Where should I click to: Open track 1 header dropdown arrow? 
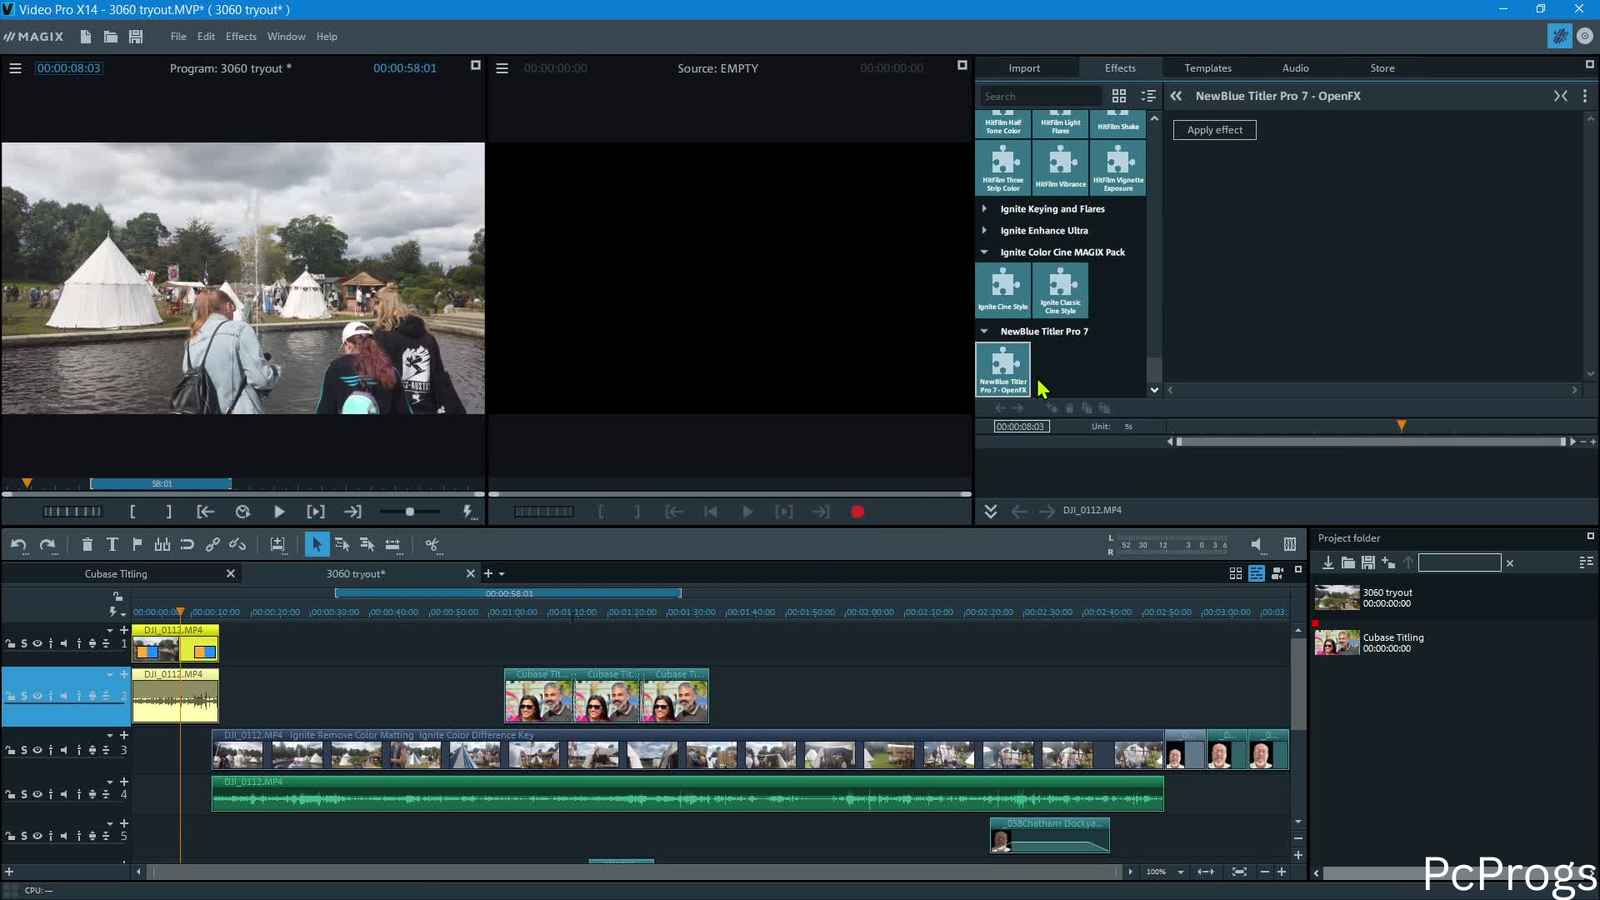[110, 631]
